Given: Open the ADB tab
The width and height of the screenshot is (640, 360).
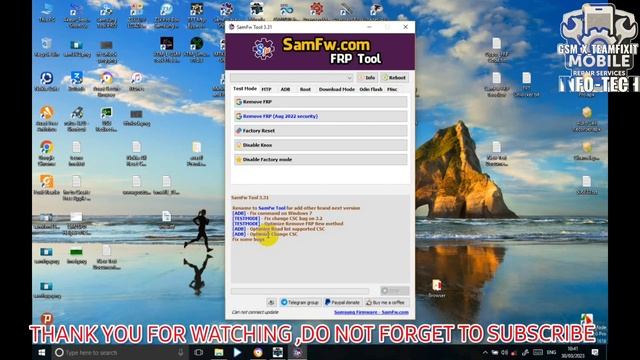Looking at the screenshot, I should coord(285,89).
